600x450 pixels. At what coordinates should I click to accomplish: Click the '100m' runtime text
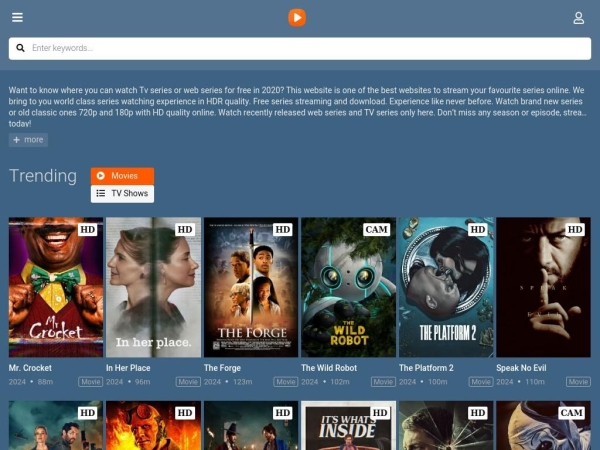[438, 382]
